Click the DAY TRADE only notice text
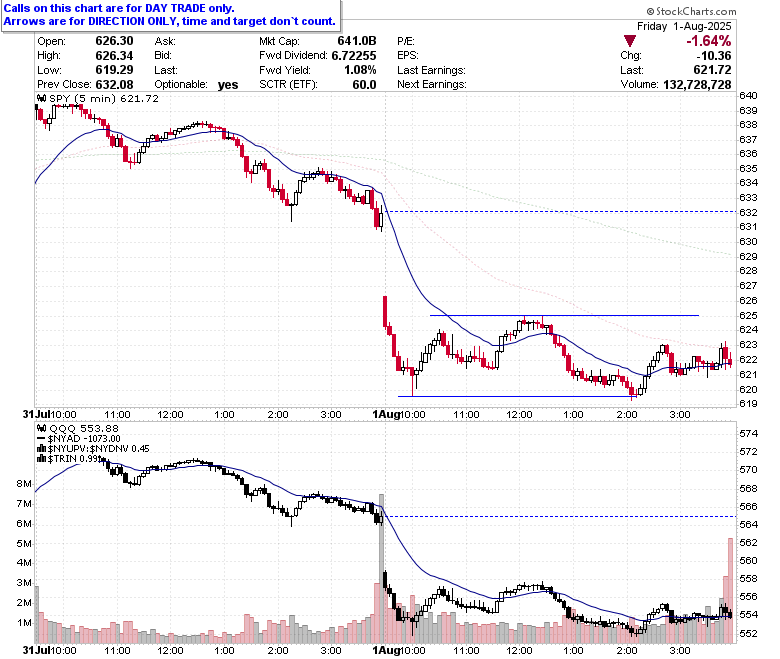 119,8
